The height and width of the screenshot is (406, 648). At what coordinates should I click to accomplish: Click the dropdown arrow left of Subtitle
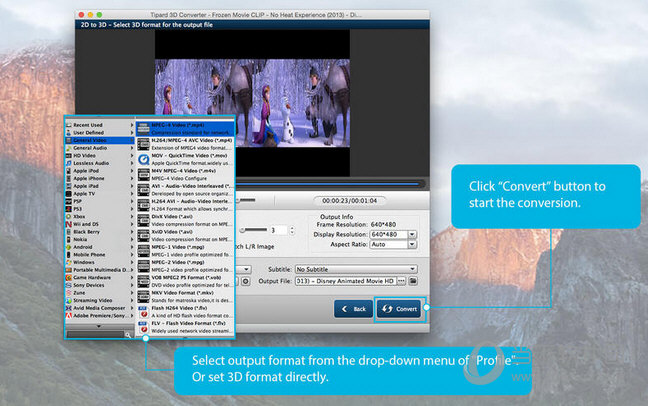click(x=246, y=269)
